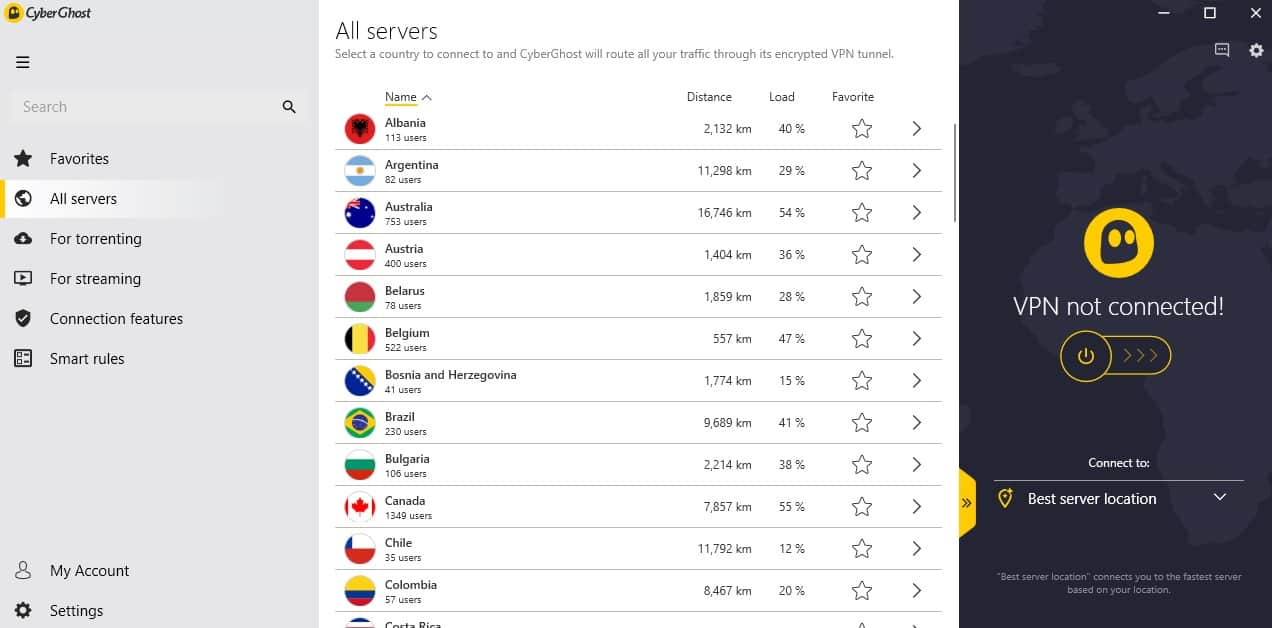
Task: Toggle the favorite star for Canada
Action: (x=862, y=507)
